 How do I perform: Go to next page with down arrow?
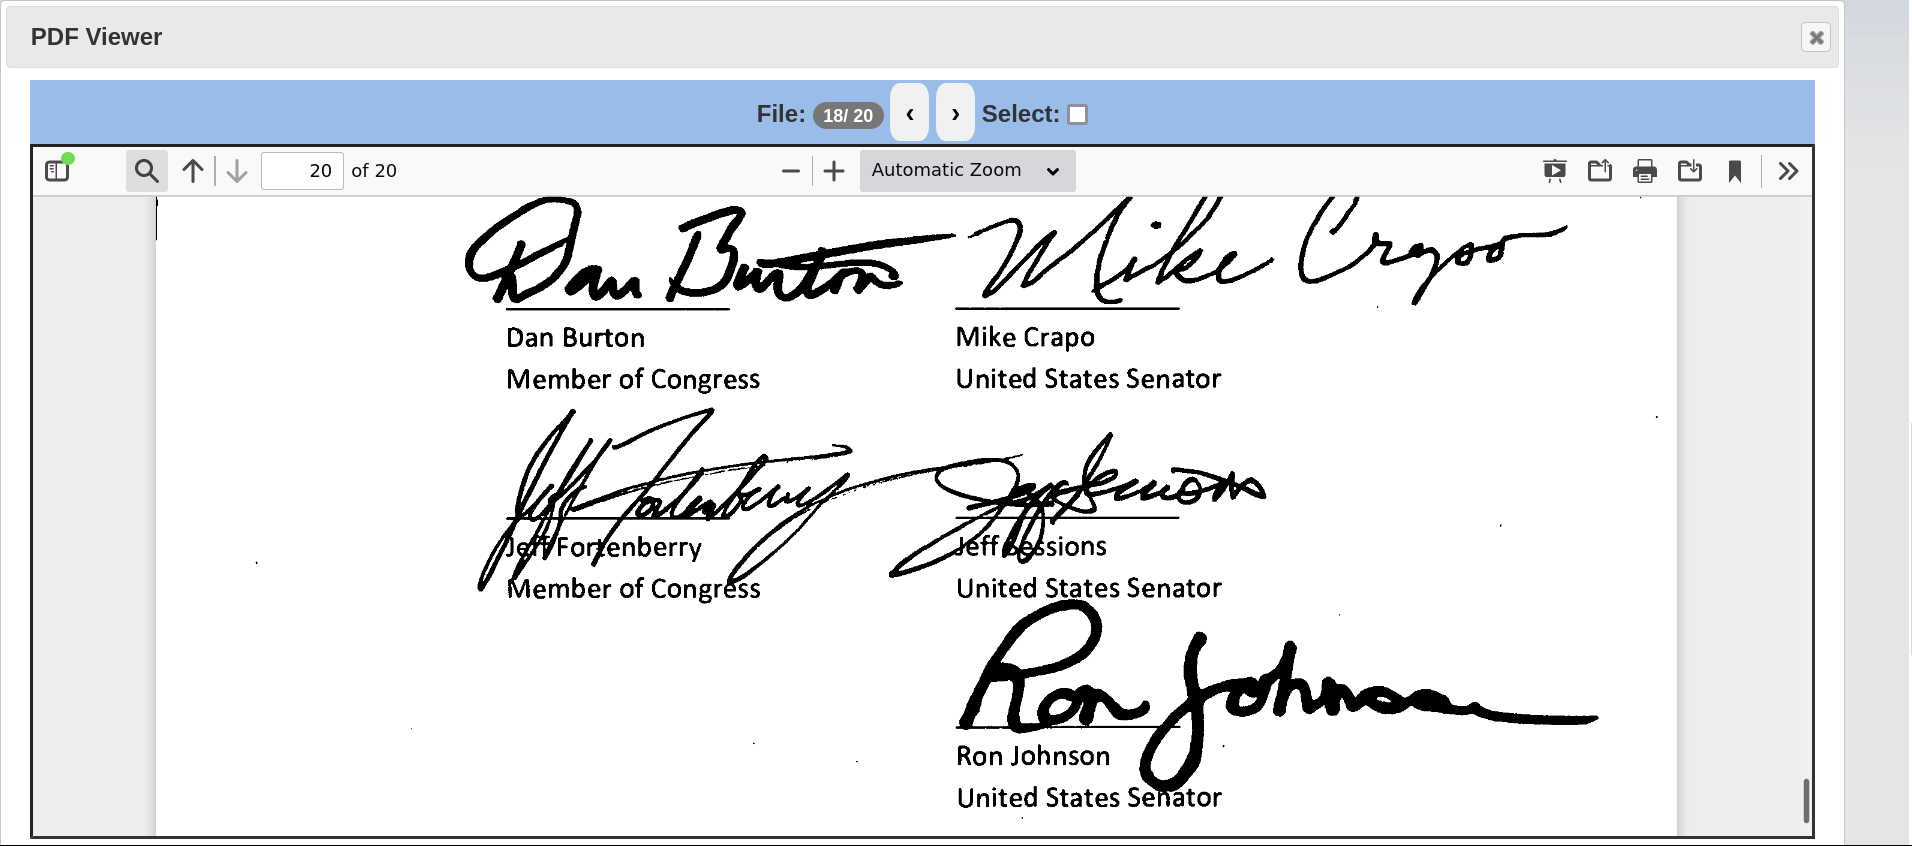click(237, 171)
